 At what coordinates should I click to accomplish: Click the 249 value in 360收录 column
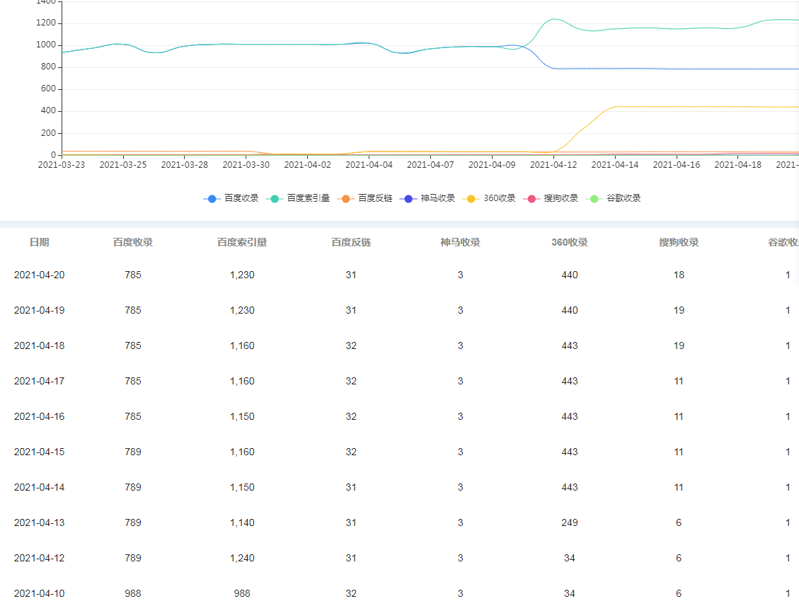569,523
